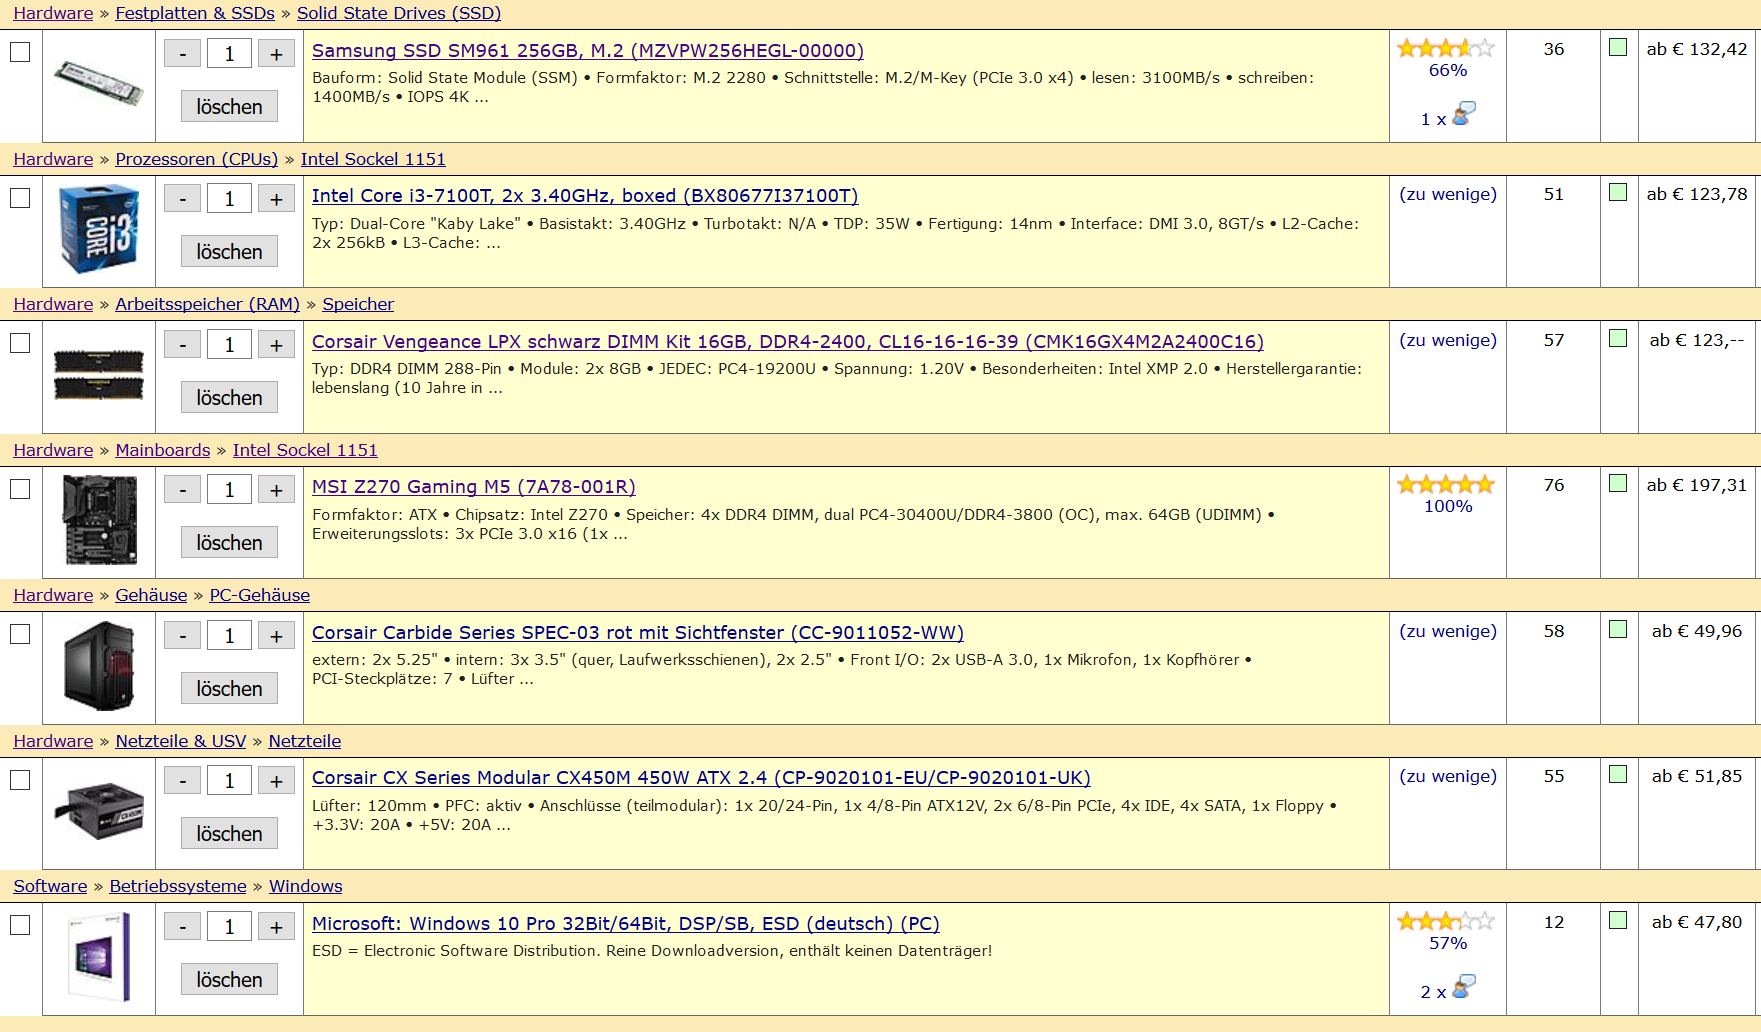The width and height of the screenshot is (1761, 1032).
Task: Tick the checkbox for the Intel Core i3 row
Action: [20, 198]
